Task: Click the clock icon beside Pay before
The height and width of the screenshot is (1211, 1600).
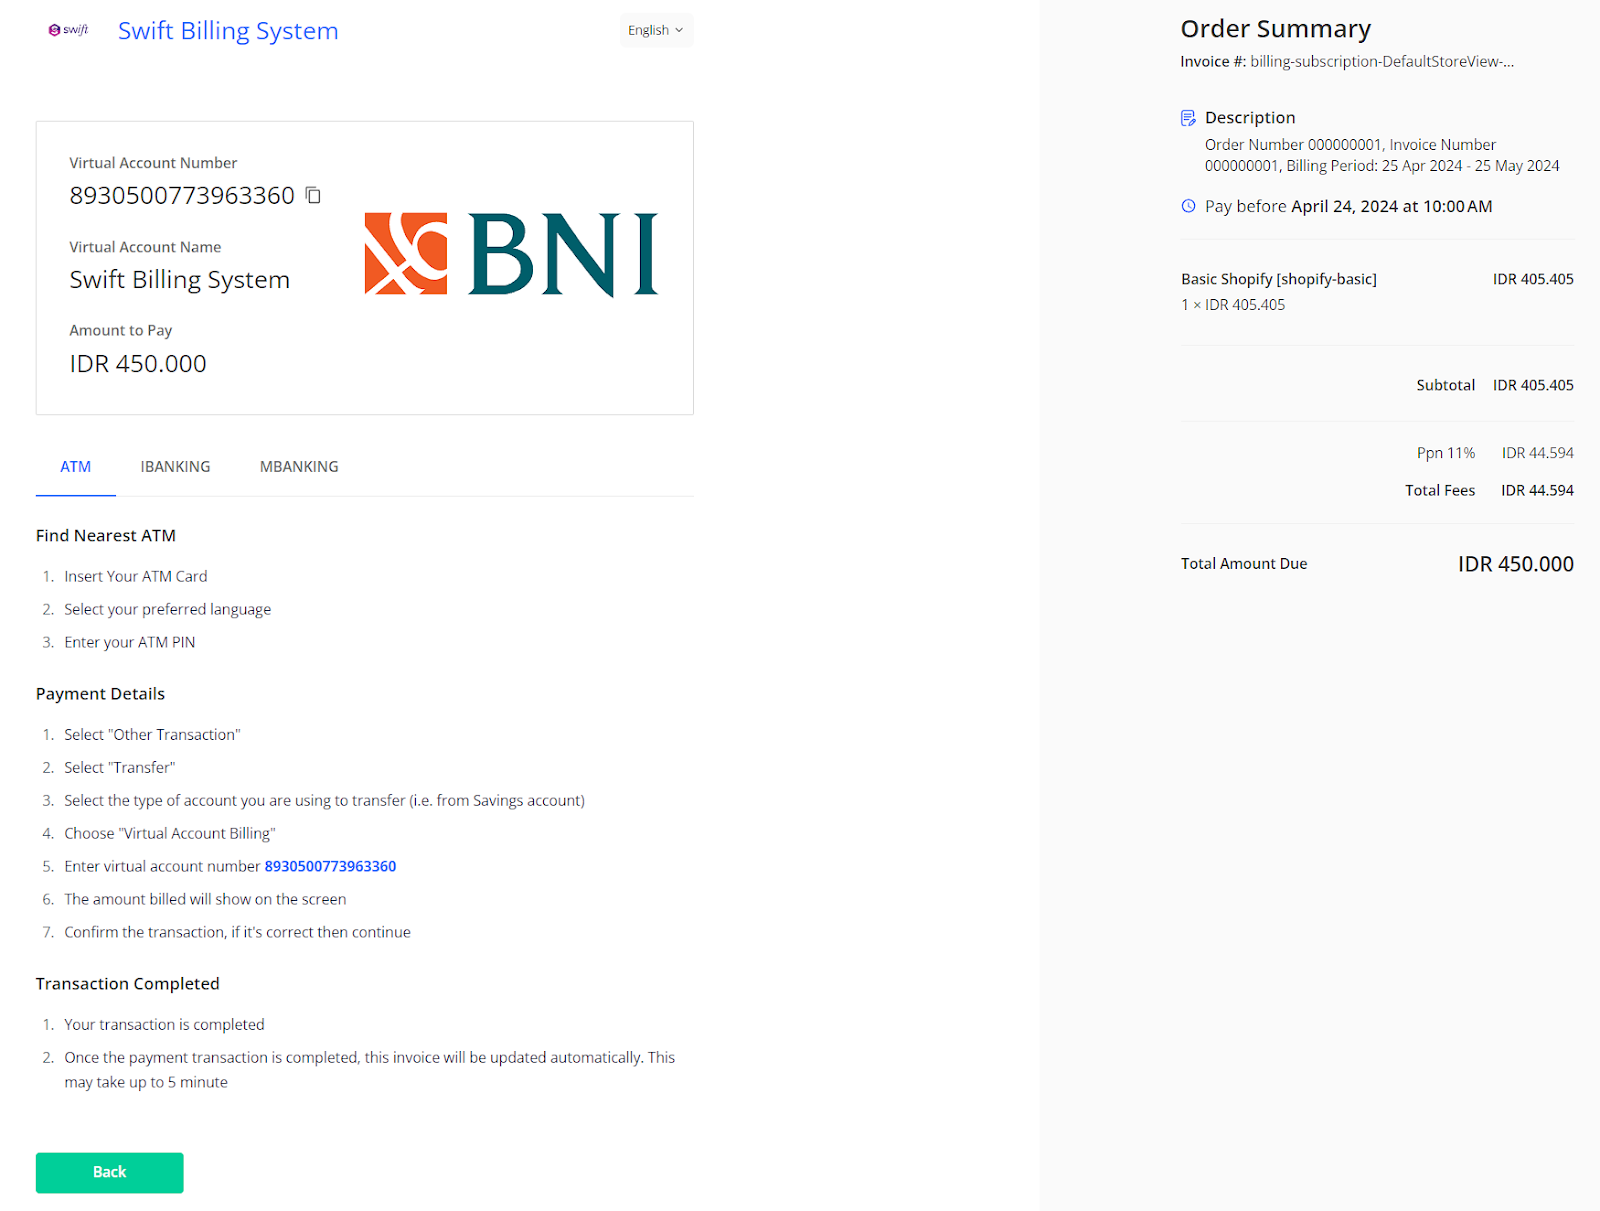Action: coord(1188,206)
